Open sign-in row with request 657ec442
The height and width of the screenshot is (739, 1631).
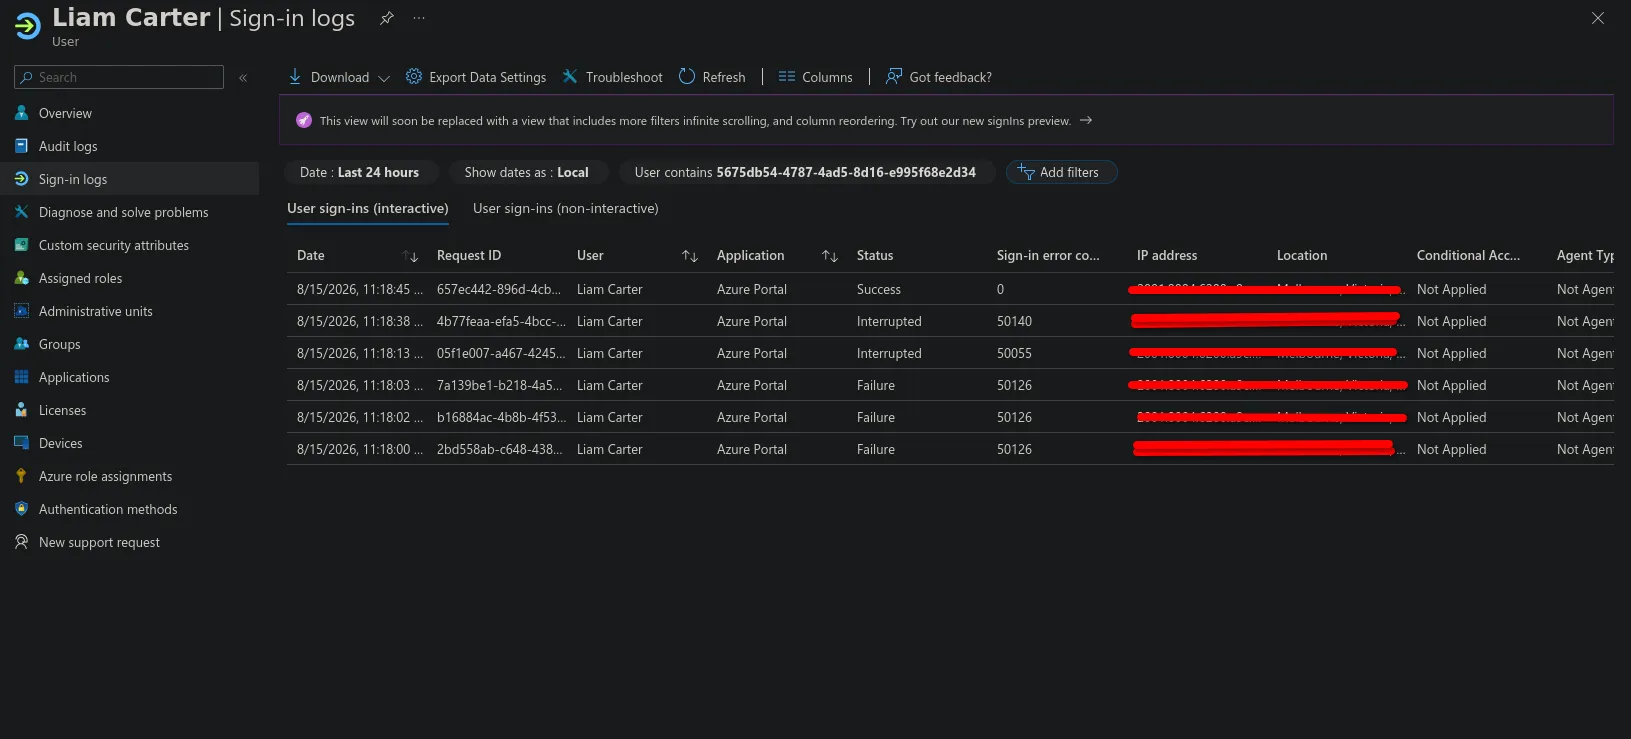coord(950,289)
